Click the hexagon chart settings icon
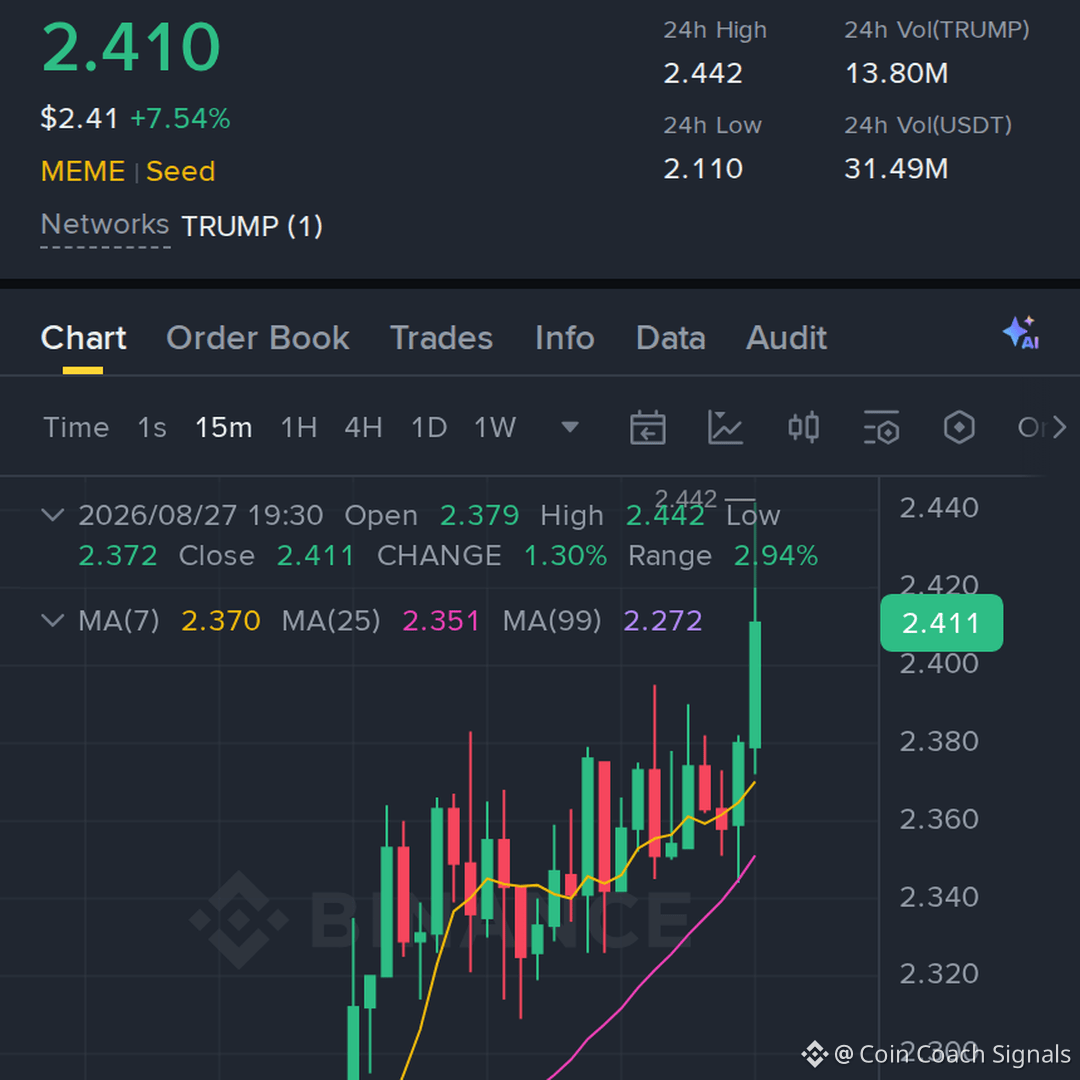Image resolution: width=1080 pixels, height=1080 pixels. tap(959, 428)
